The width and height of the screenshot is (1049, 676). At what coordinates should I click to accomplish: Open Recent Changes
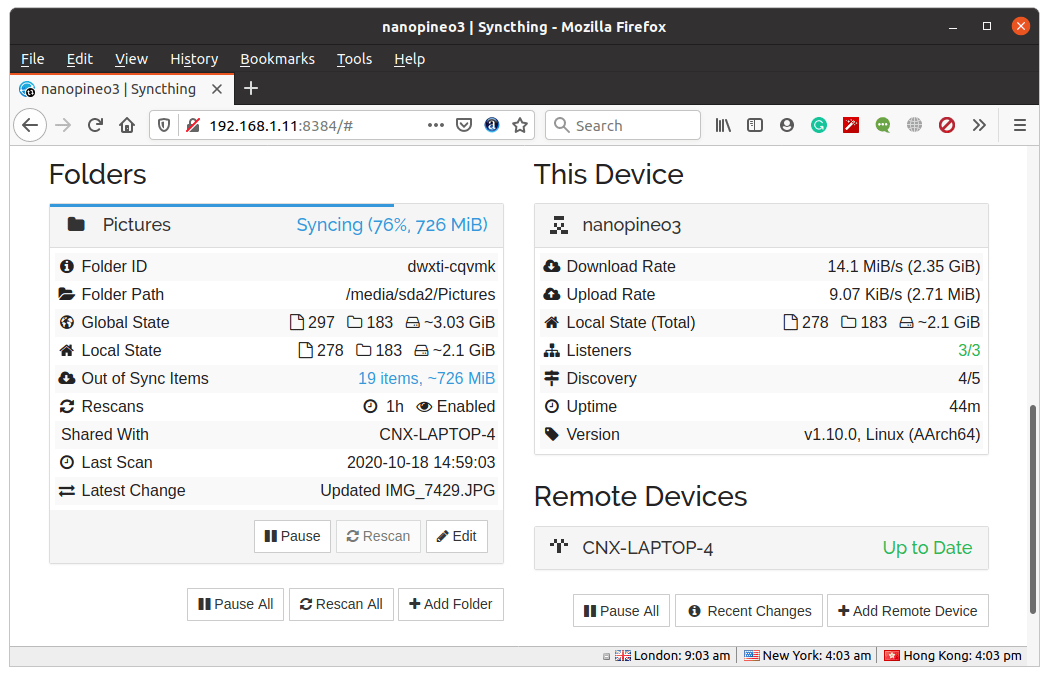[x=749, y=611]
